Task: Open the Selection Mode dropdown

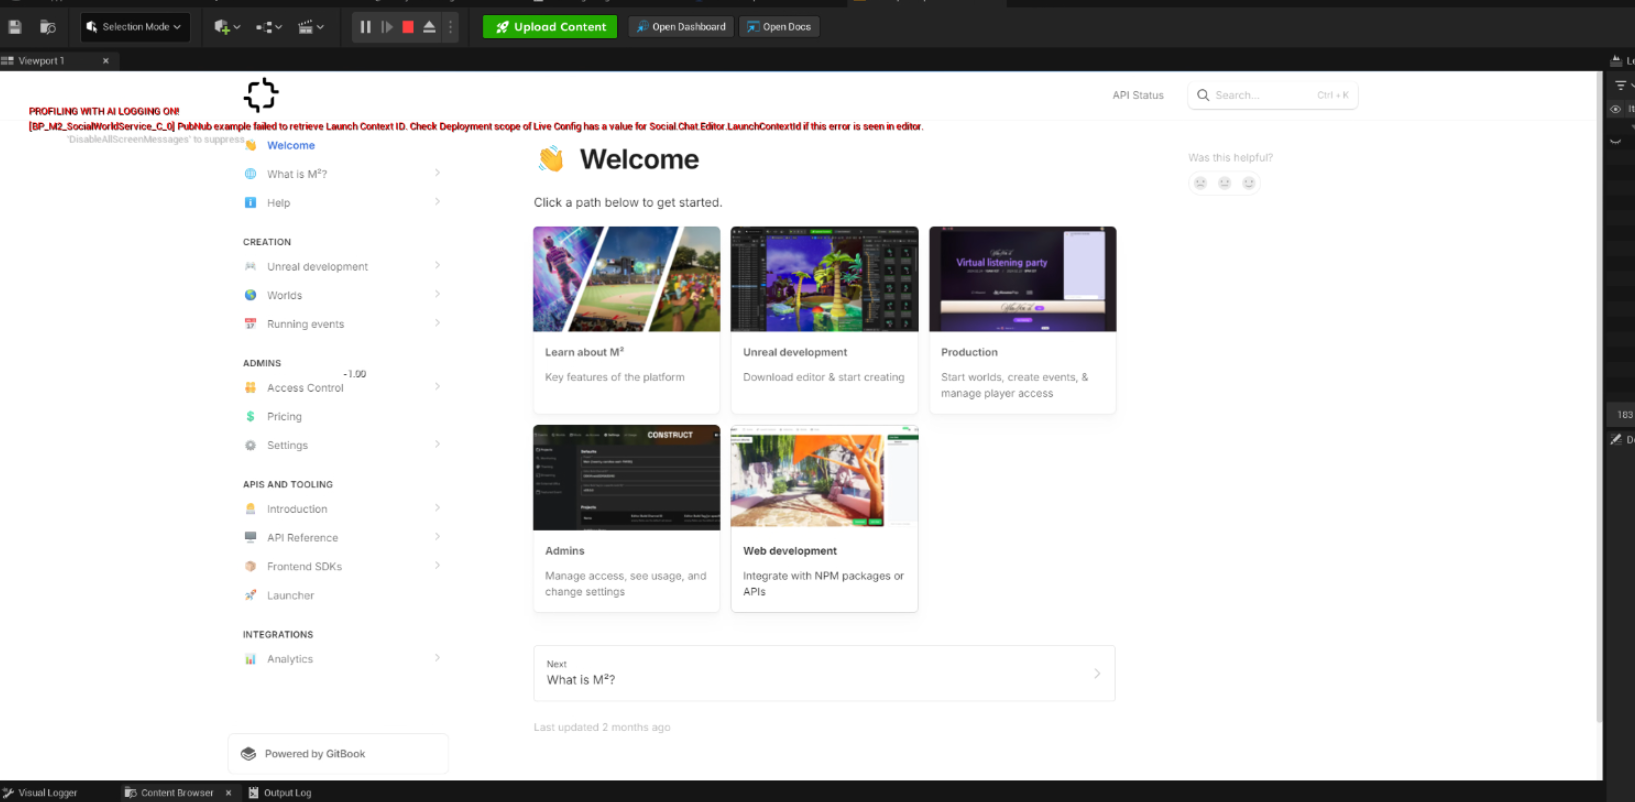Action: pos(134,27)
